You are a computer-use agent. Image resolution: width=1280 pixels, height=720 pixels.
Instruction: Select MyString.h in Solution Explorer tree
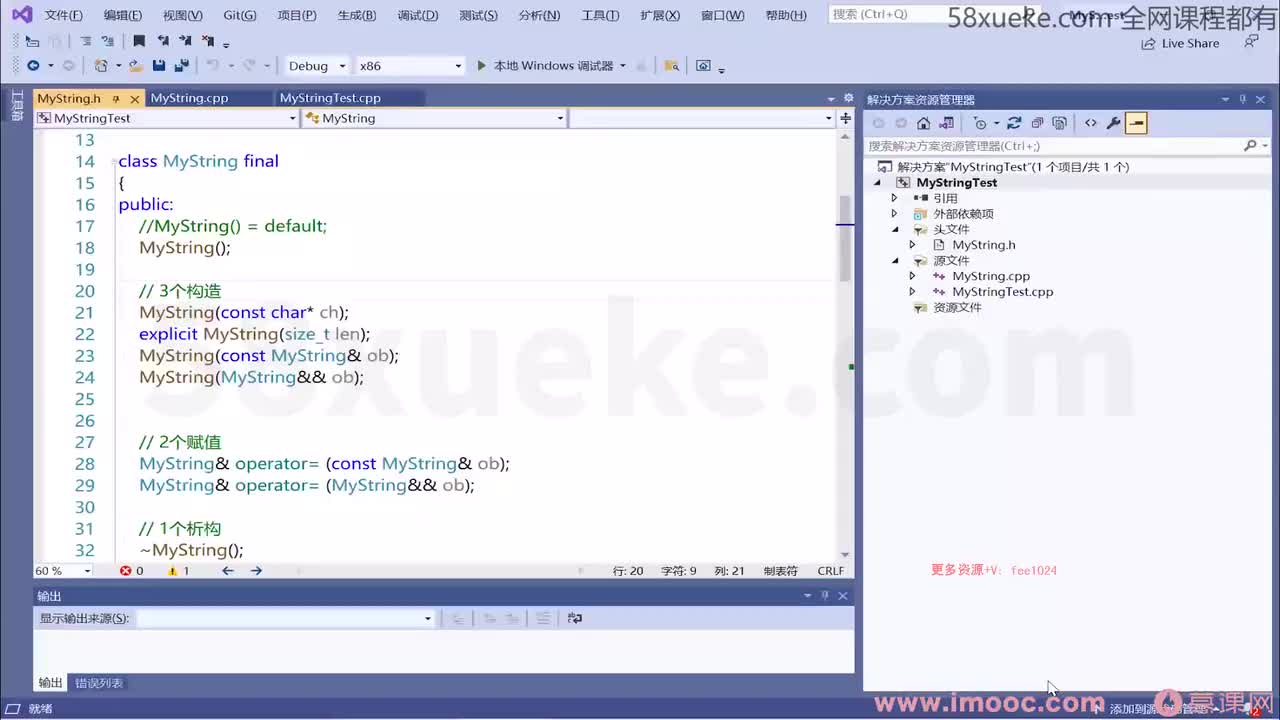tap(983, 245)
